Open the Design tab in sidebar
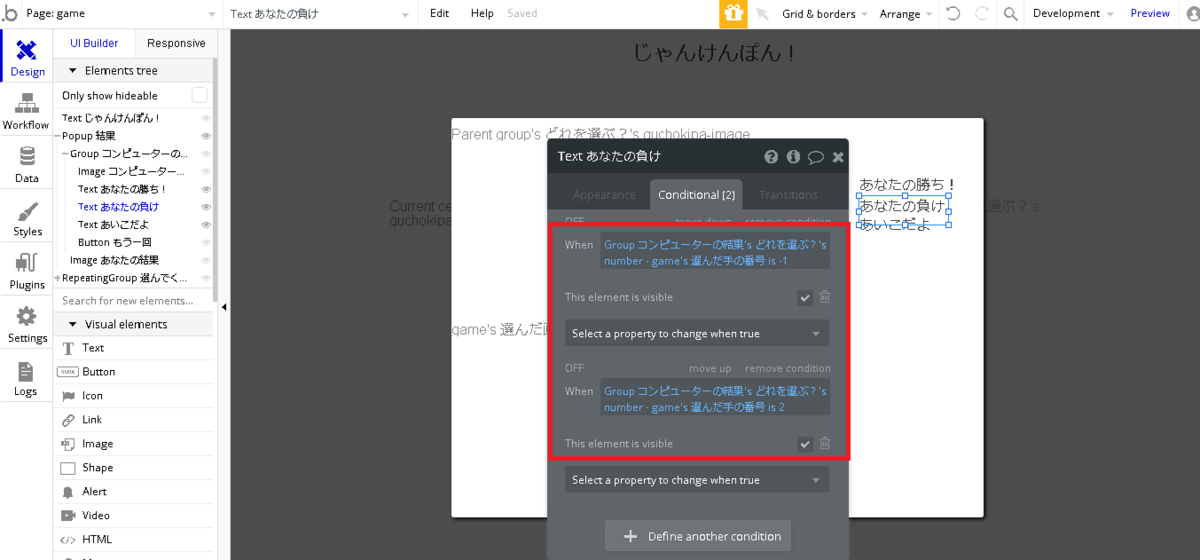The height and width of the screenshot is (560, 1200). (27, 58)
